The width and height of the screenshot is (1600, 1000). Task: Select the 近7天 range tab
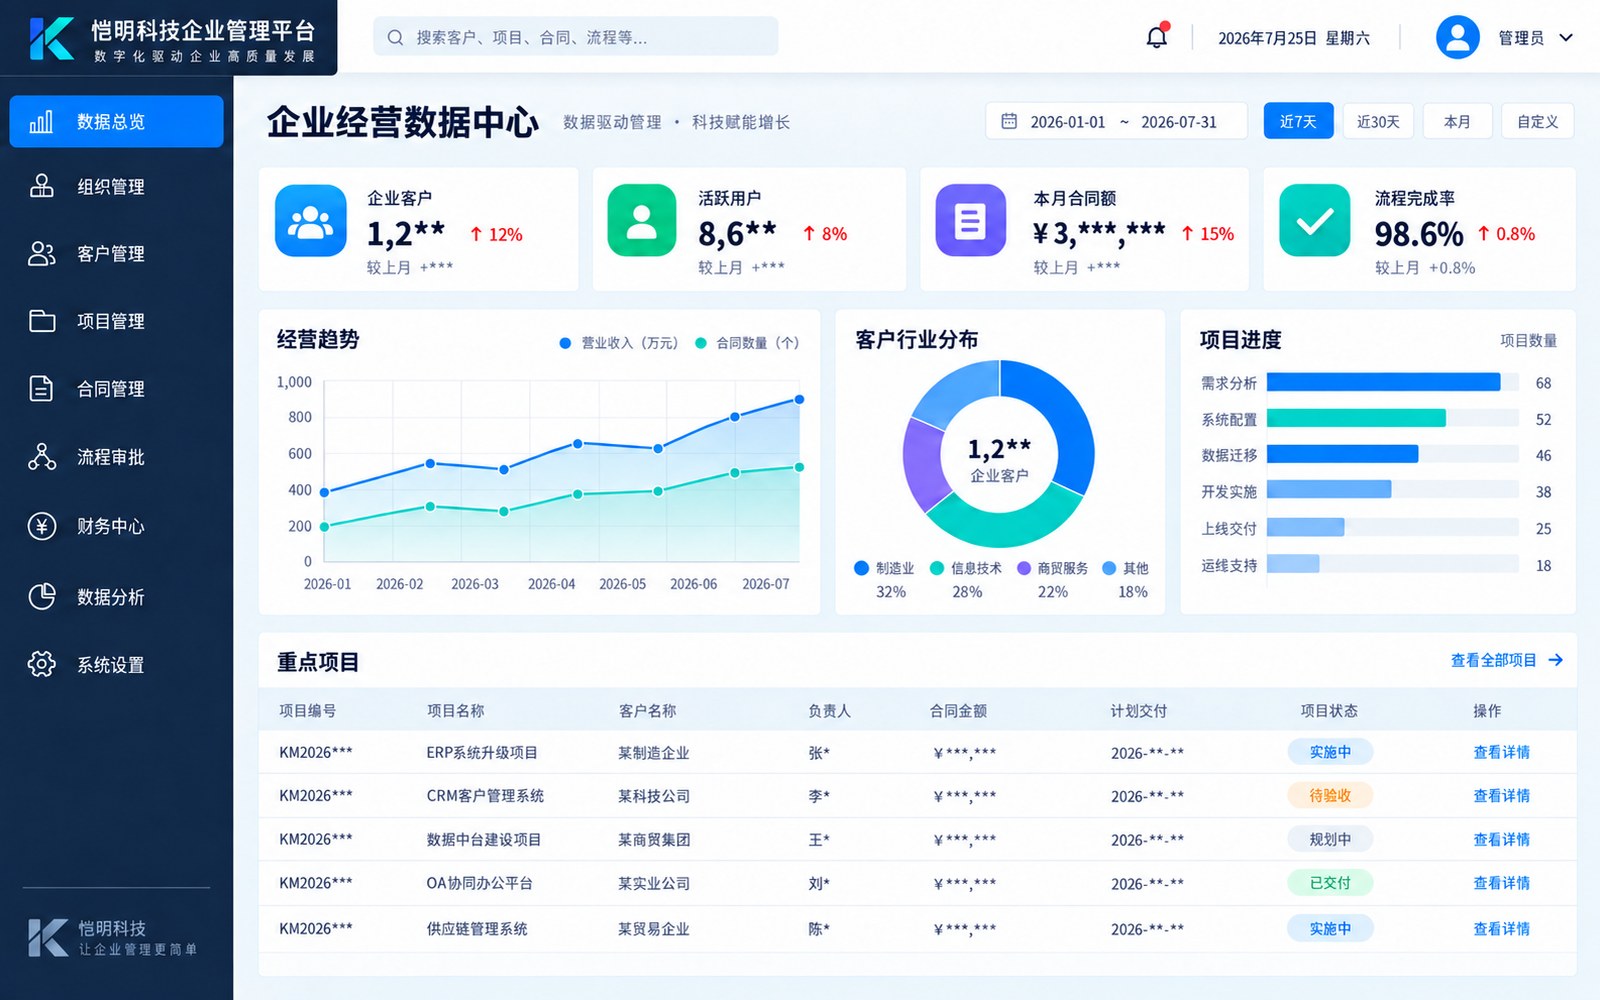(x=1298, y=121)
